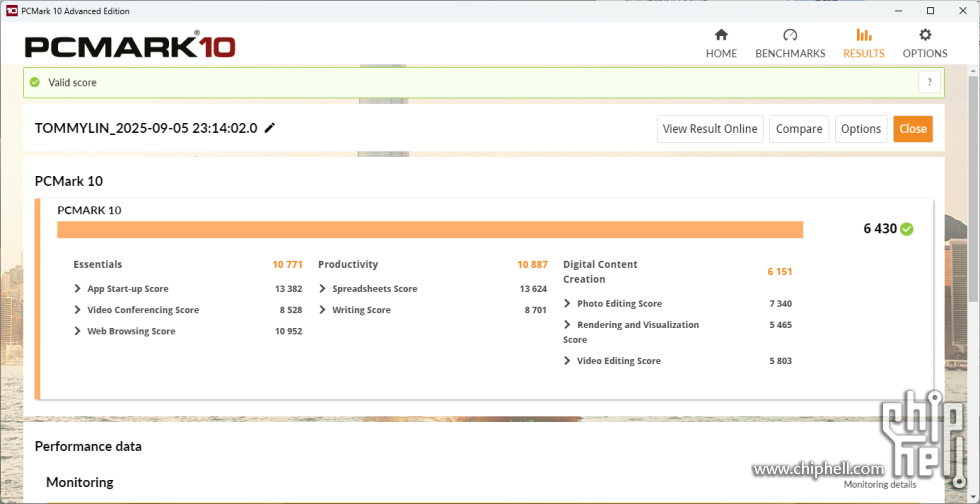Click the 5 803 Video Editing value
The height and width of the screenshot is (504, 980).
click(x=781, y=360)
